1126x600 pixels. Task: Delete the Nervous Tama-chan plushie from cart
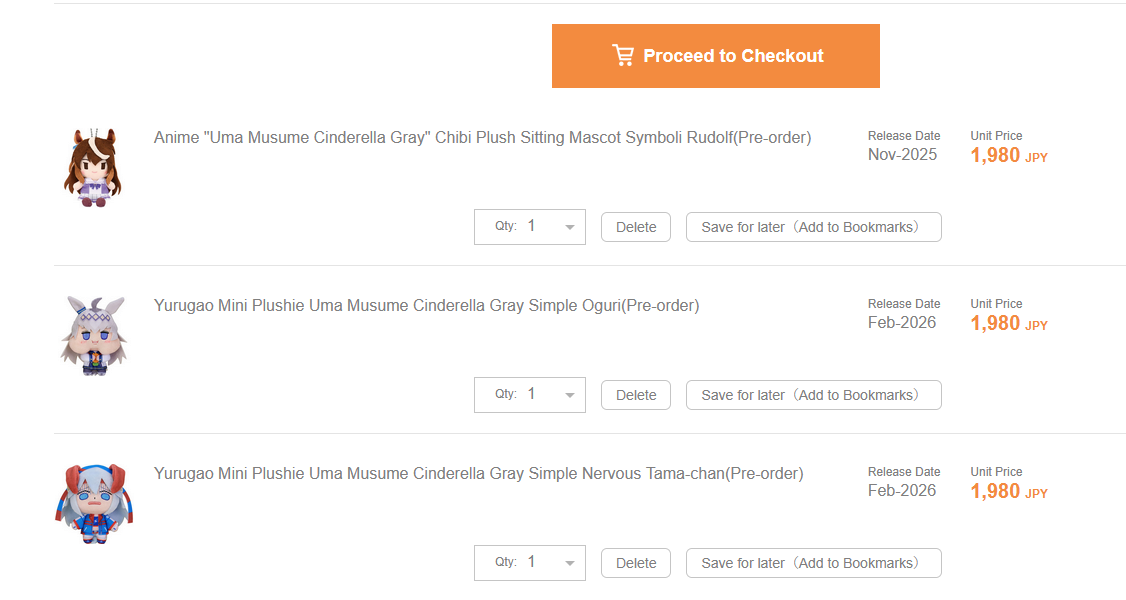(x=636, y=563)
